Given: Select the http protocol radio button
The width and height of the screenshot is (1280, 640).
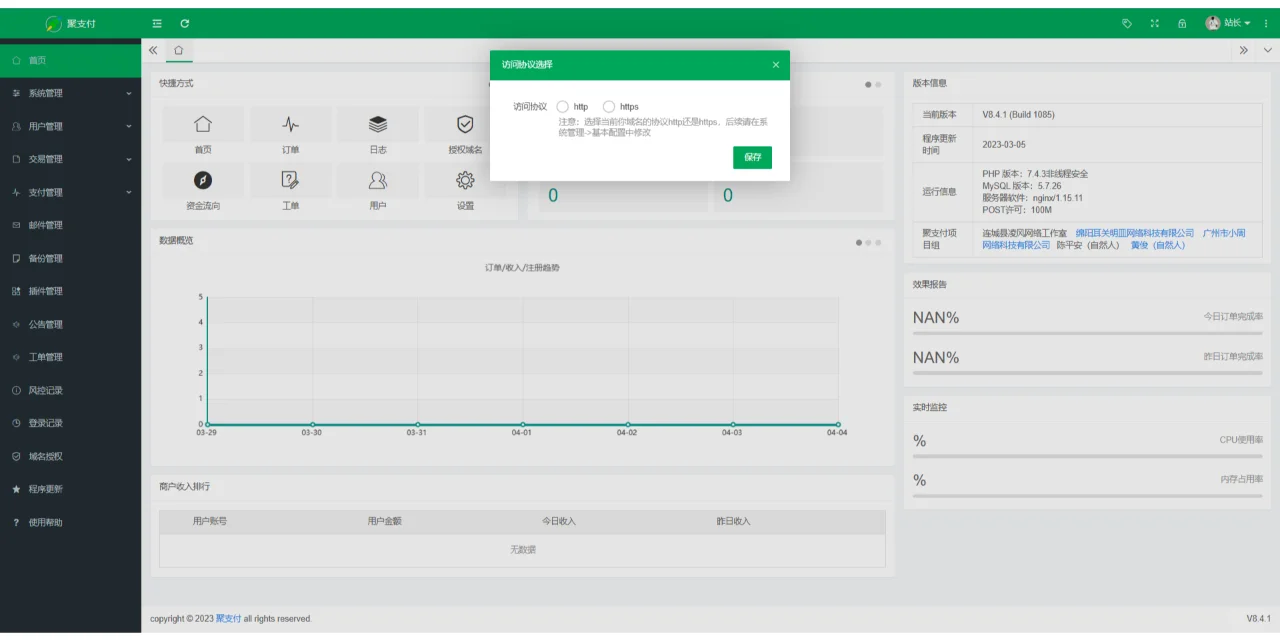Looking at the screenshot, I should point(563,107).
